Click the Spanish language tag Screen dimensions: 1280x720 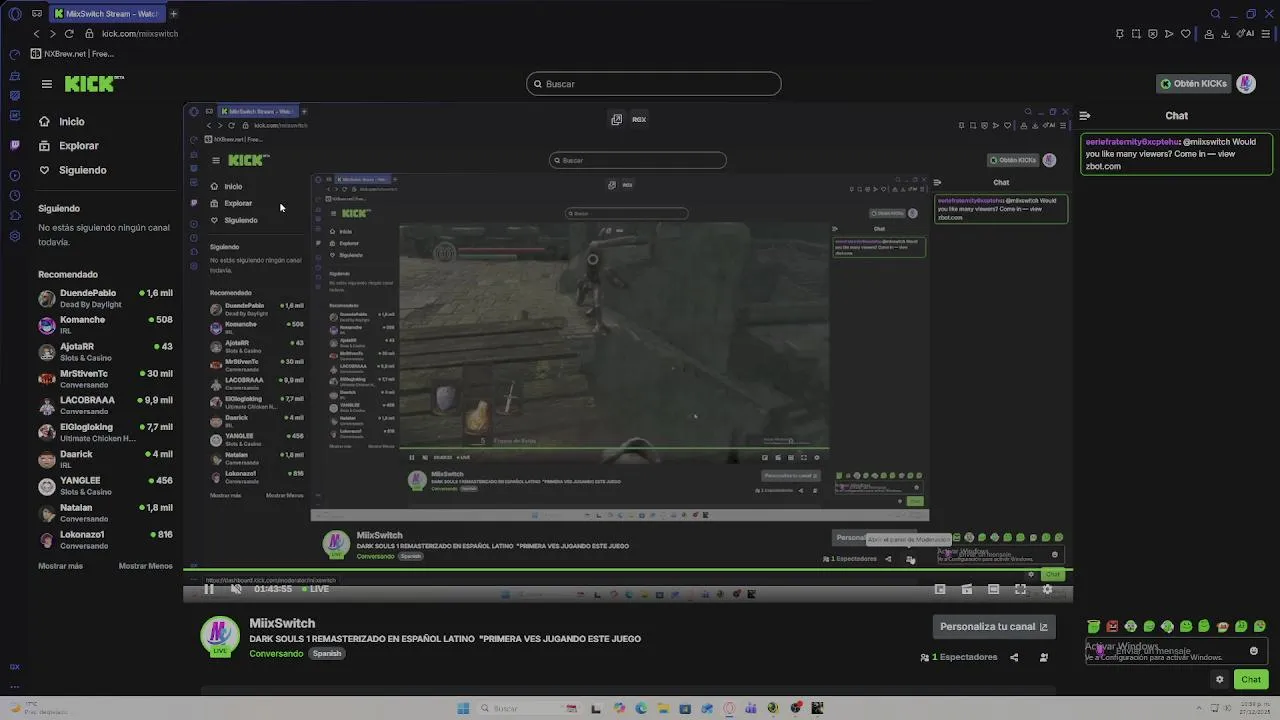click(327, 653)
